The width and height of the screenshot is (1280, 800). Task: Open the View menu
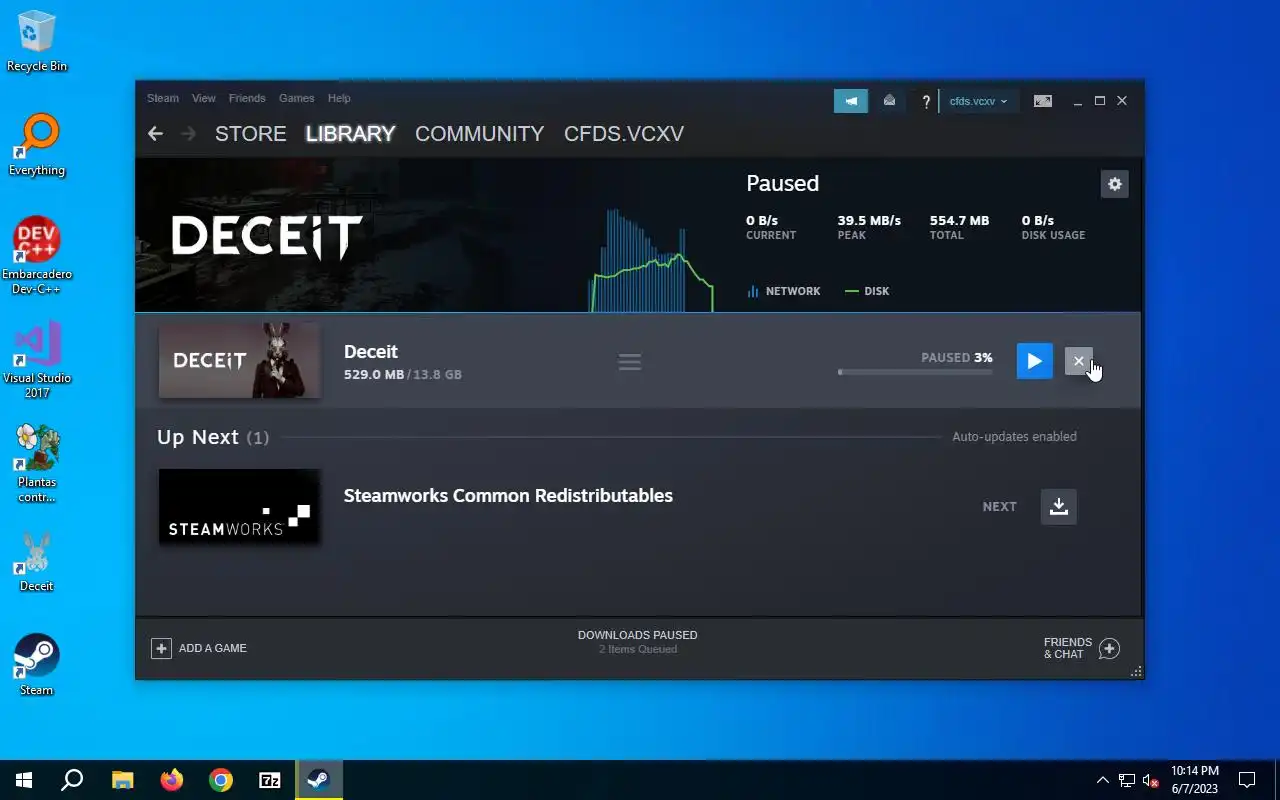point(204,98)
